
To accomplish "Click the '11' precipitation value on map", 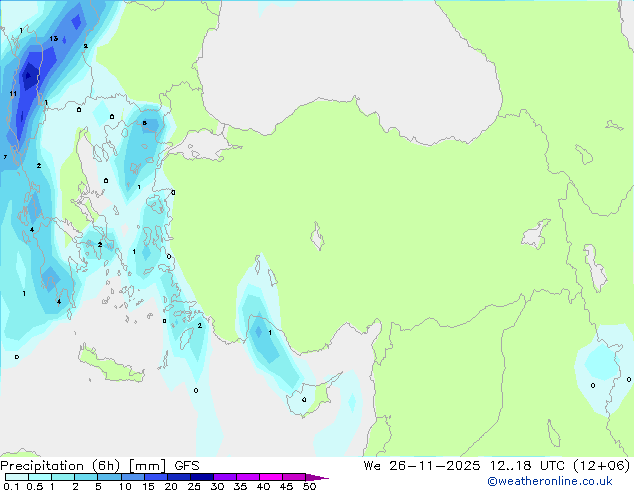I will (x=13, y=94).
